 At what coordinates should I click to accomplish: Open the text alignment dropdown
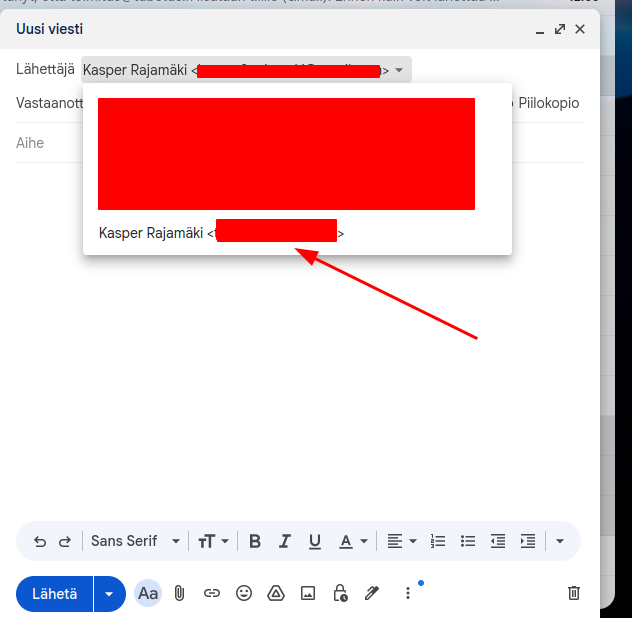pyautogui.click(x=402, y=541)
